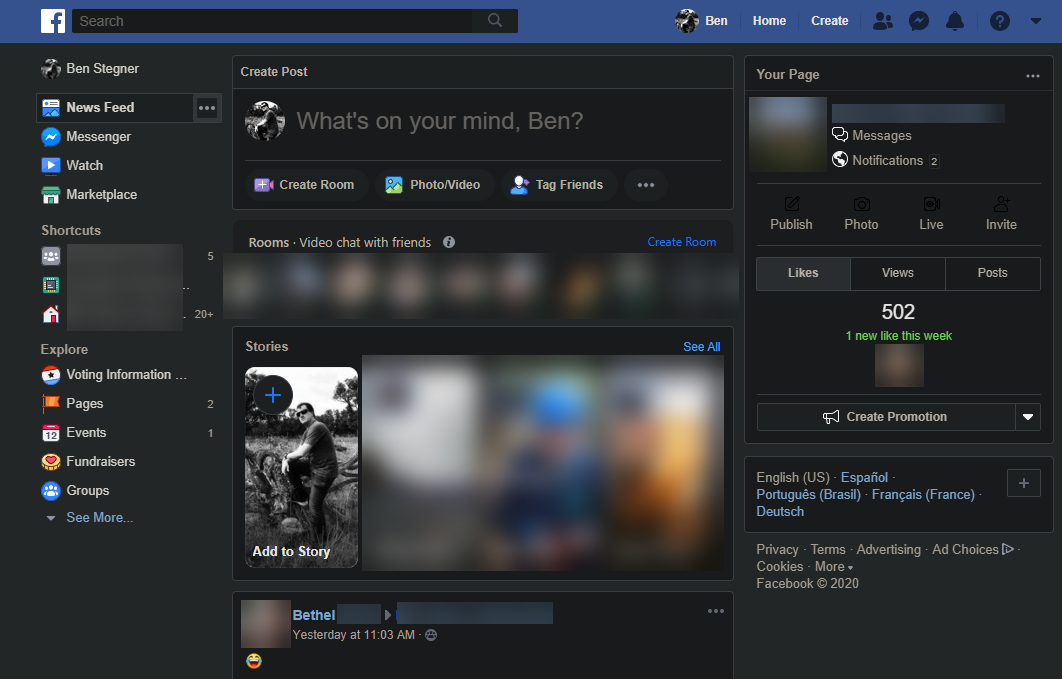Select the Home menu item
This screenshot has height=679, width=1062.
pyautogui.click(x=769, y=20)
